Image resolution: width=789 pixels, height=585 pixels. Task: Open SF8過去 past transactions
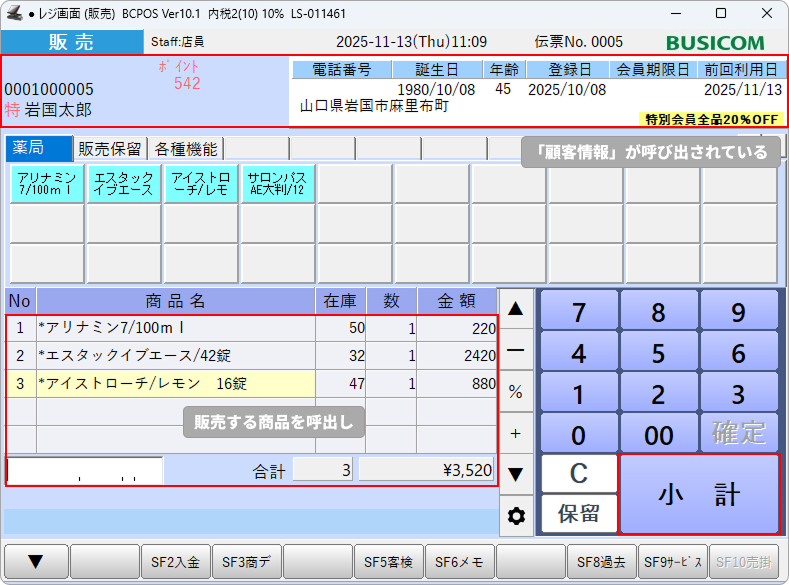pyautogui.click(x=602, y=562)
